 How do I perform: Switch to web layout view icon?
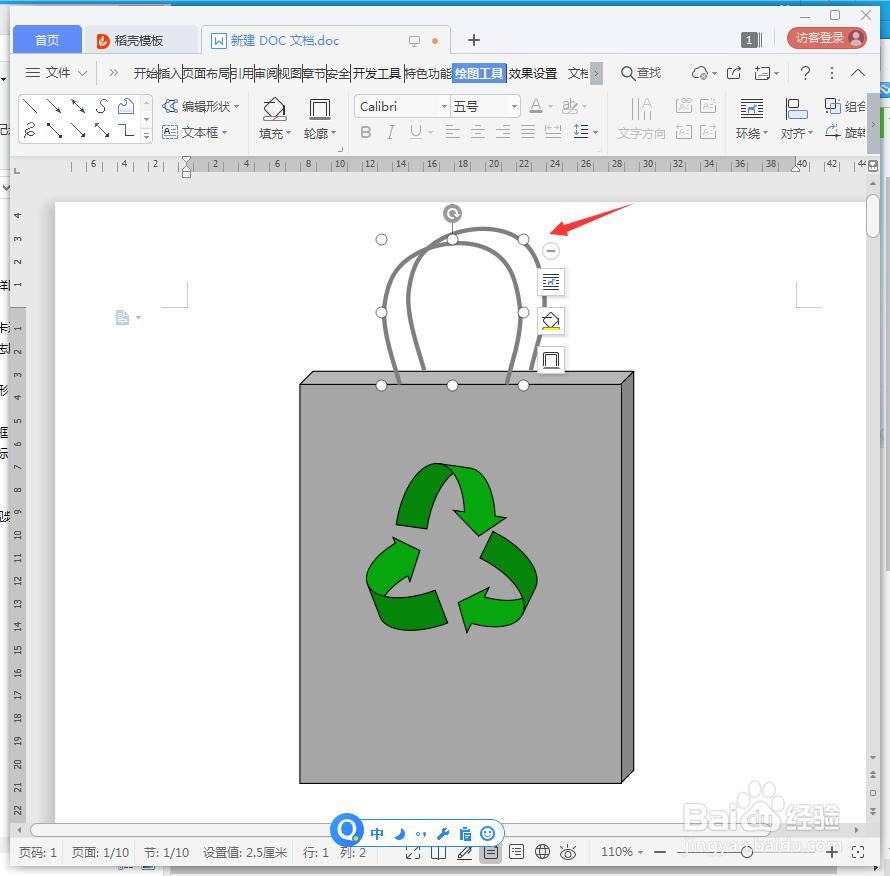pyautogui.click(x=543, y=852)
